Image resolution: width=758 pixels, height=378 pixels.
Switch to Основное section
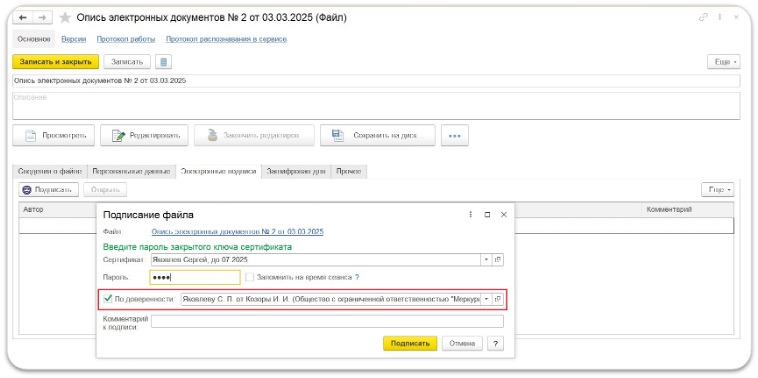(x=34, y=39)
